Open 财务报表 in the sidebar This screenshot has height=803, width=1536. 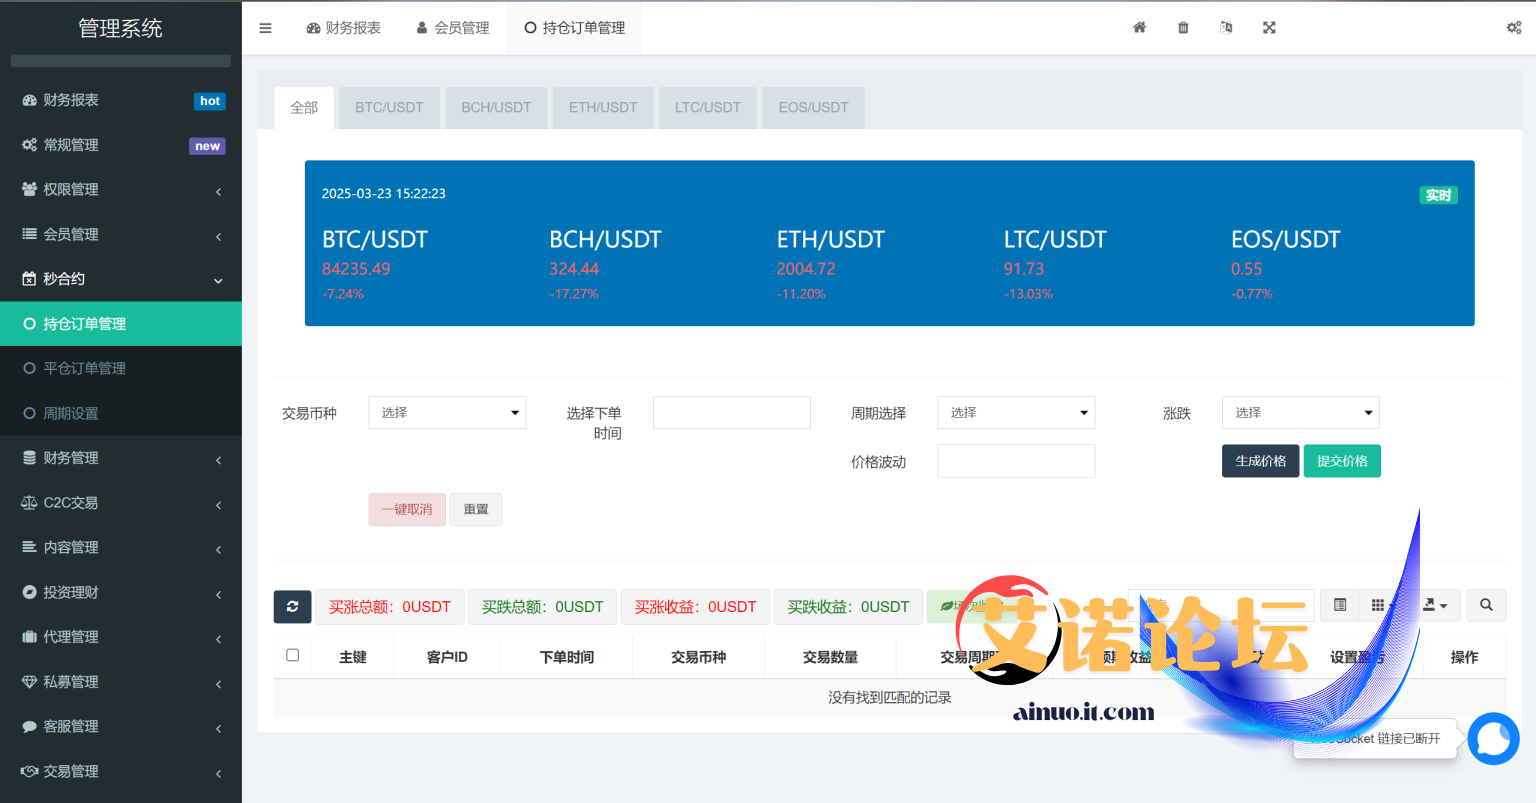click(x=121, y=100)
